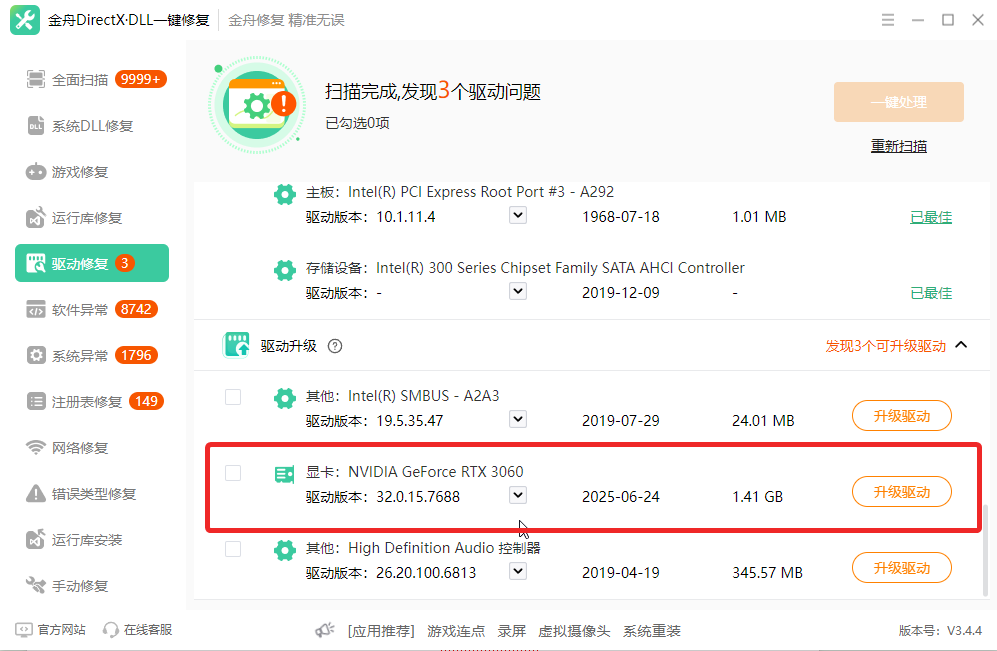
Task: Check the Intel SMBUS driver checkbox
Action: (233, 397)
